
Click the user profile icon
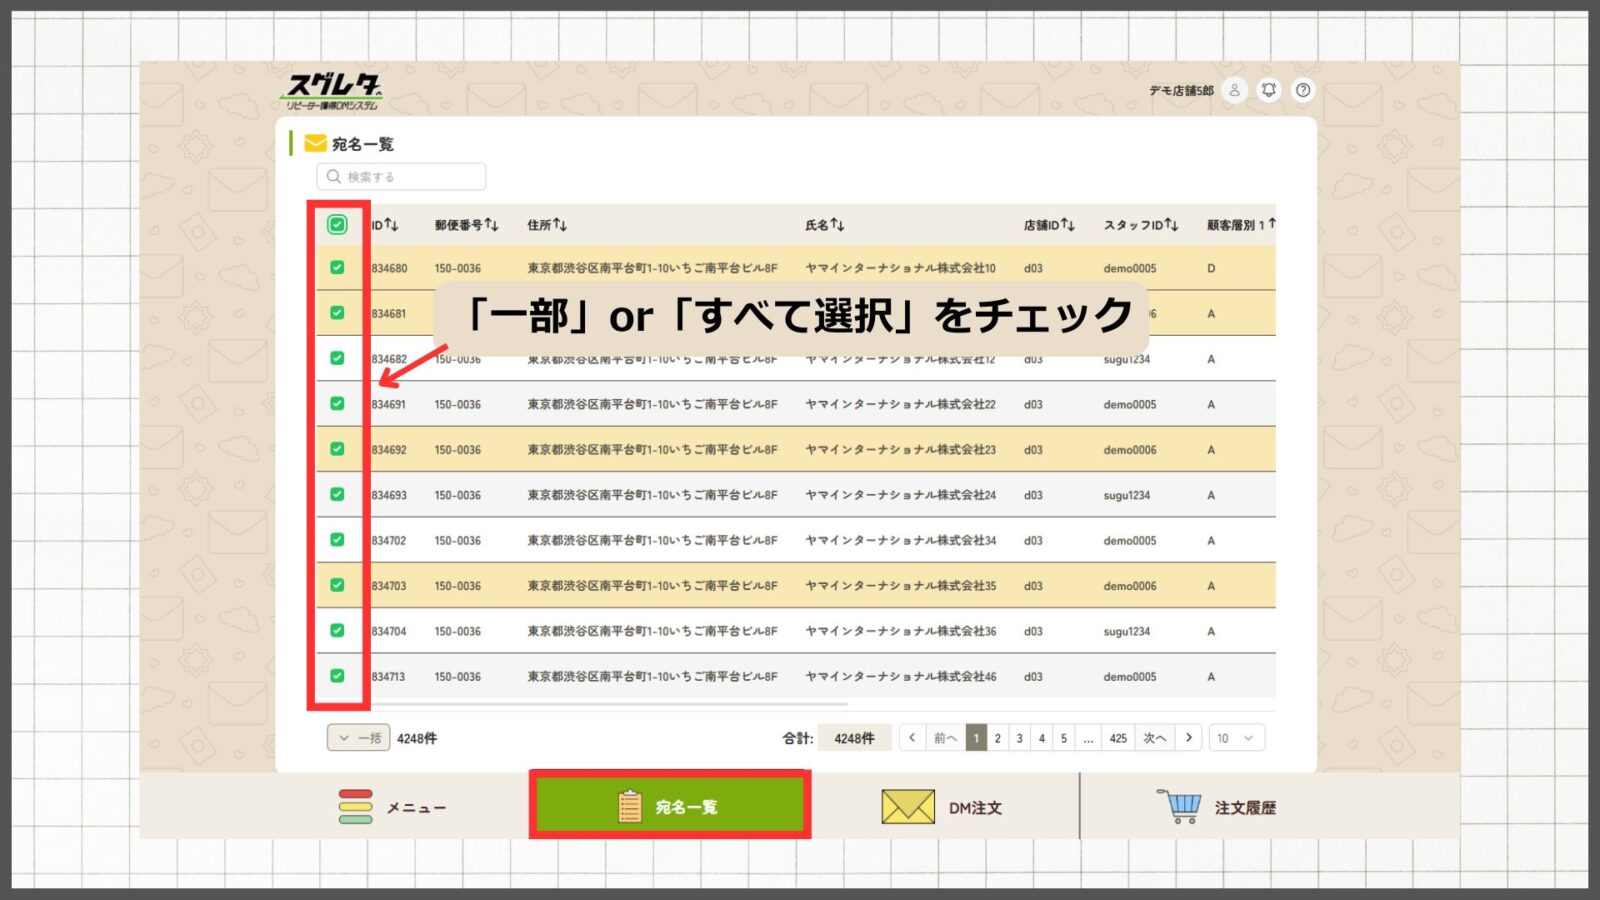[x=1234, y=90]
